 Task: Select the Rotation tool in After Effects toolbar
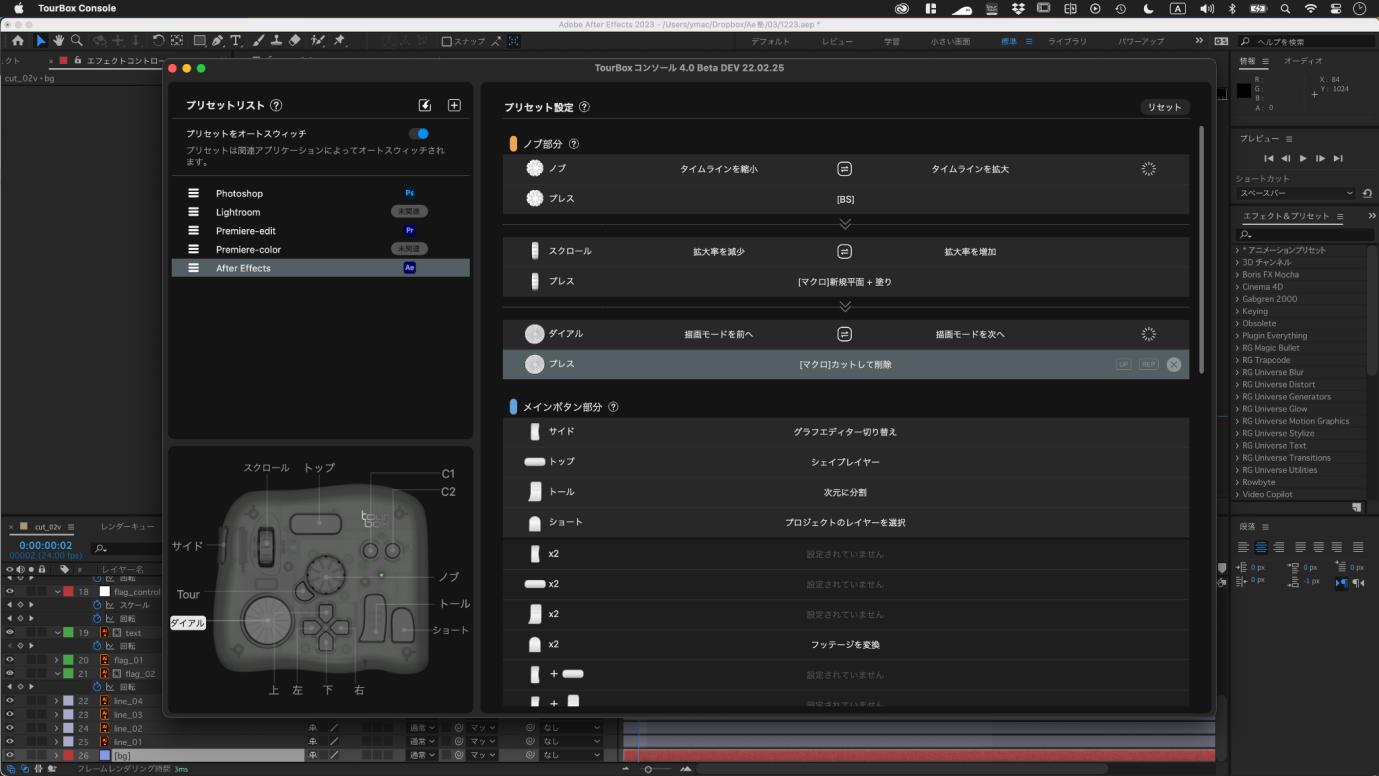coord(158,41)
